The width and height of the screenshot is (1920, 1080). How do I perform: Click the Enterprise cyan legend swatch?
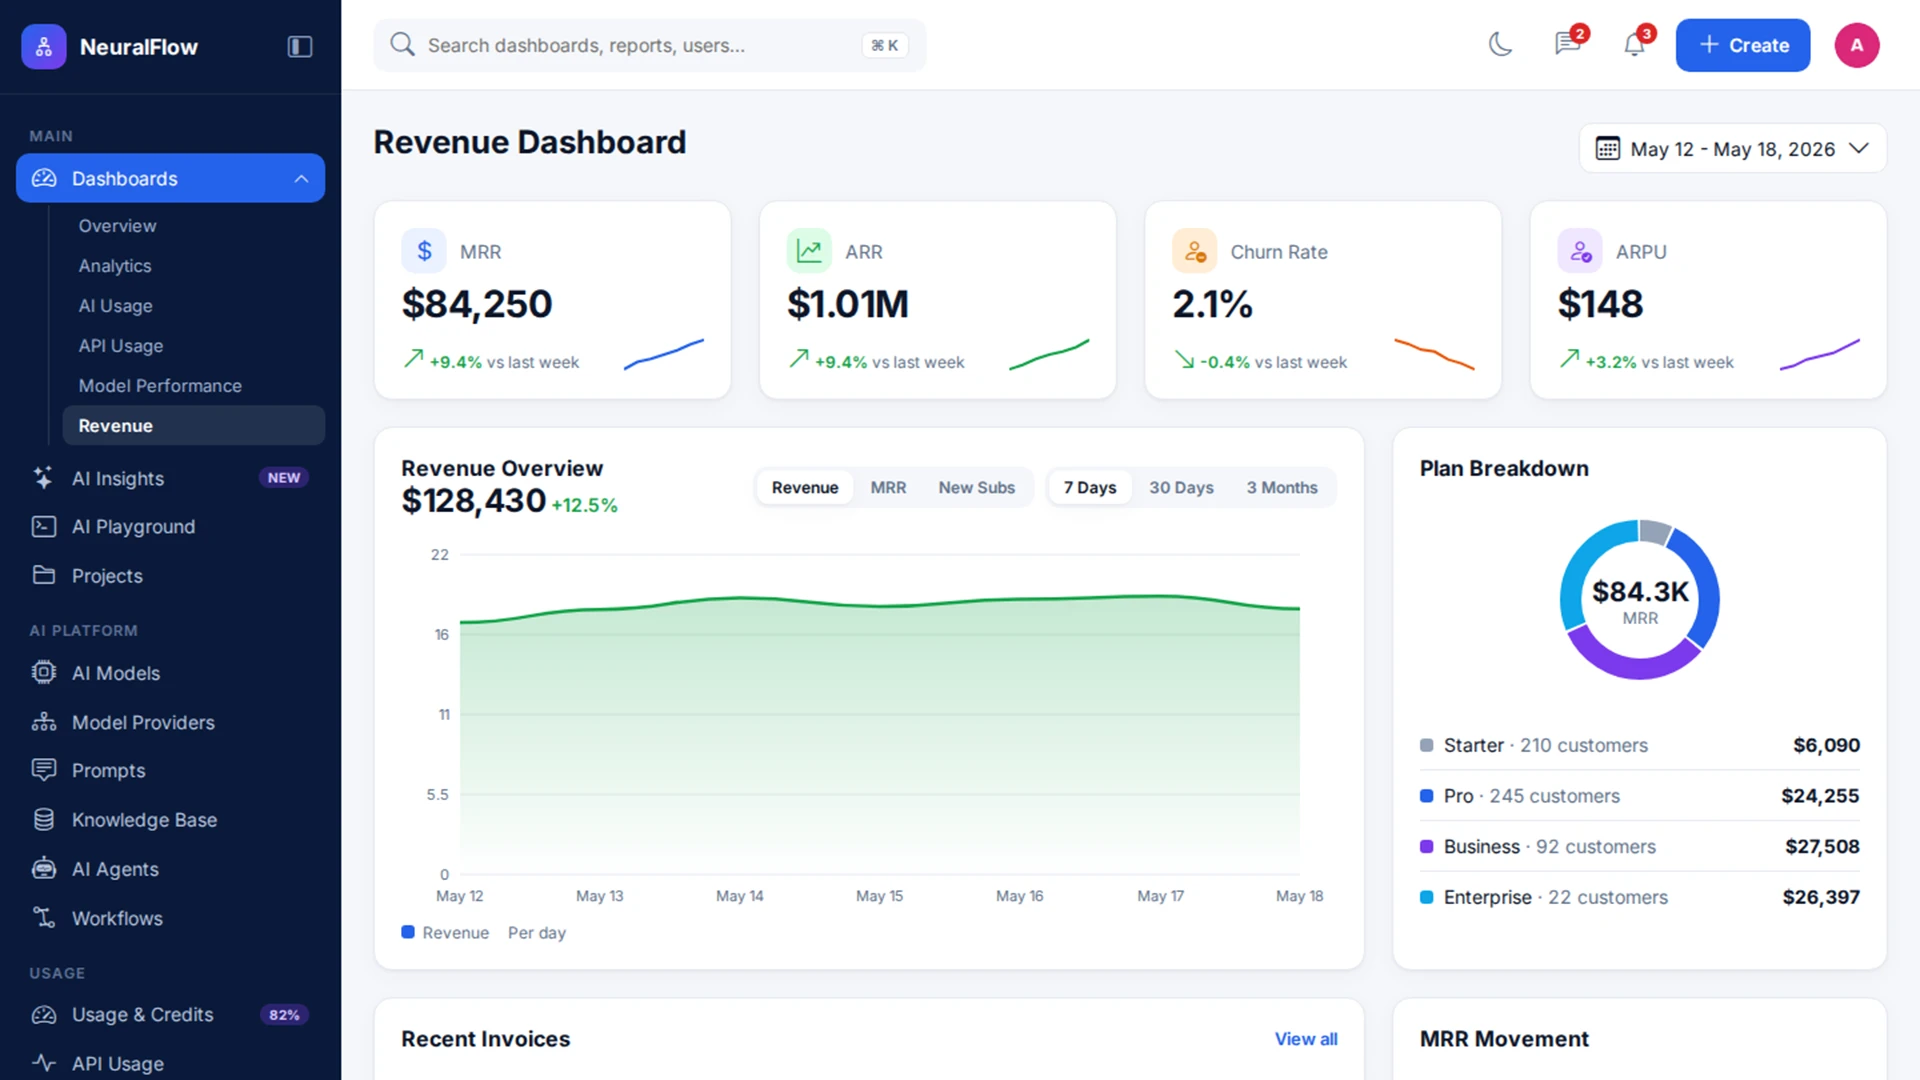1427,897
